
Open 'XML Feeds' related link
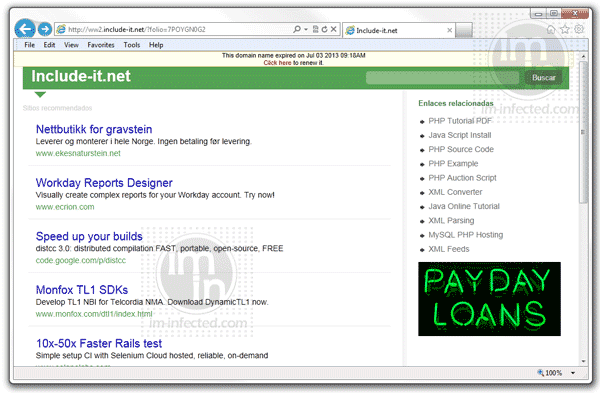coord(449,249)
